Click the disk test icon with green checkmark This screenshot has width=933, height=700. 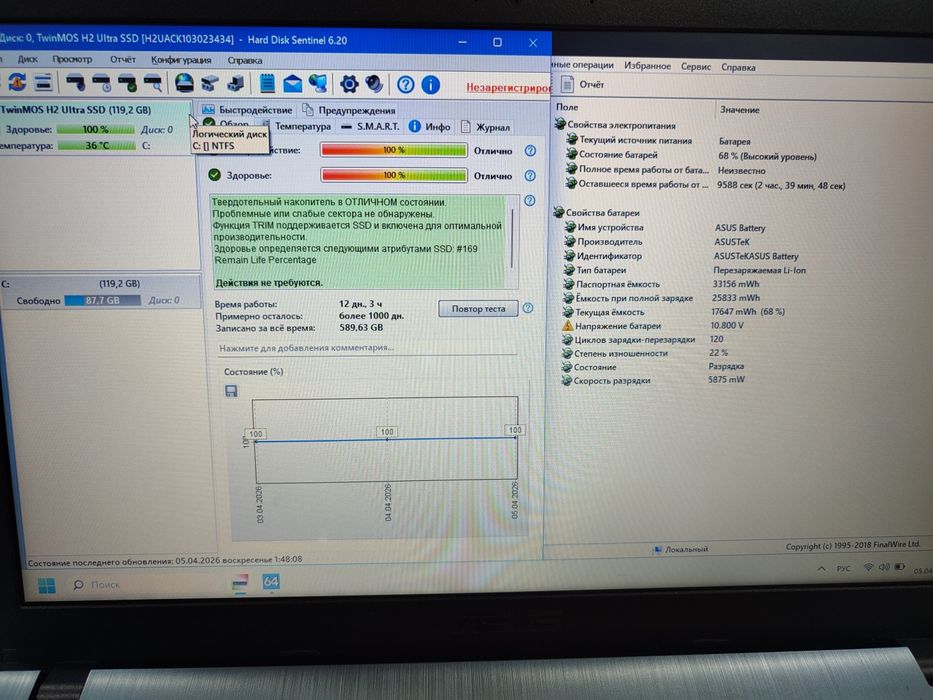(x=127, y=83)
